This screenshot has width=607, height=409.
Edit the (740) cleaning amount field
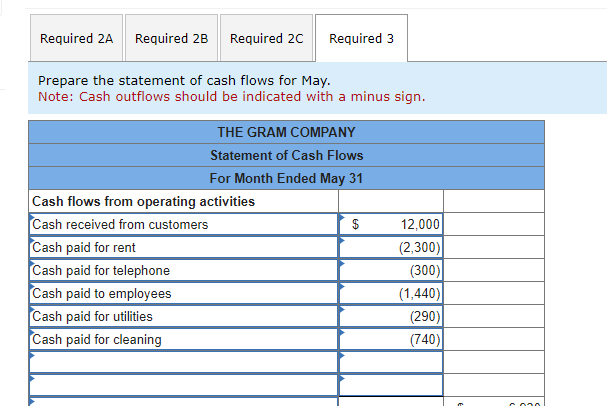[391, 339]
